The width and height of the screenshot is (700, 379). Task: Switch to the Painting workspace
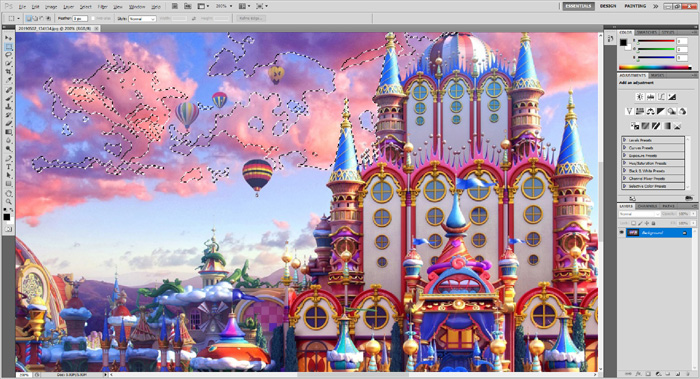635,6
